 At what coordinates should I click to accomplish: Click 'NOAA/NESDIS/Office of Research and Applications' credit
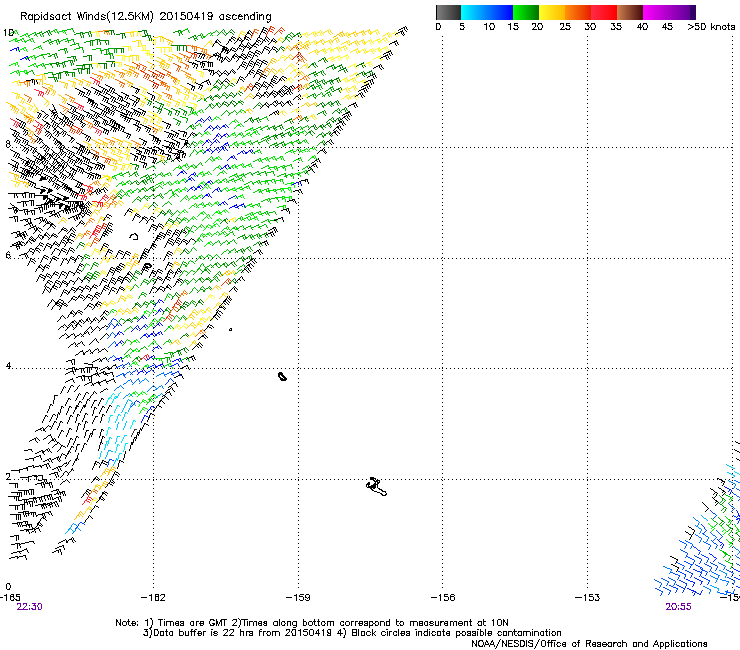click(589, 644)
